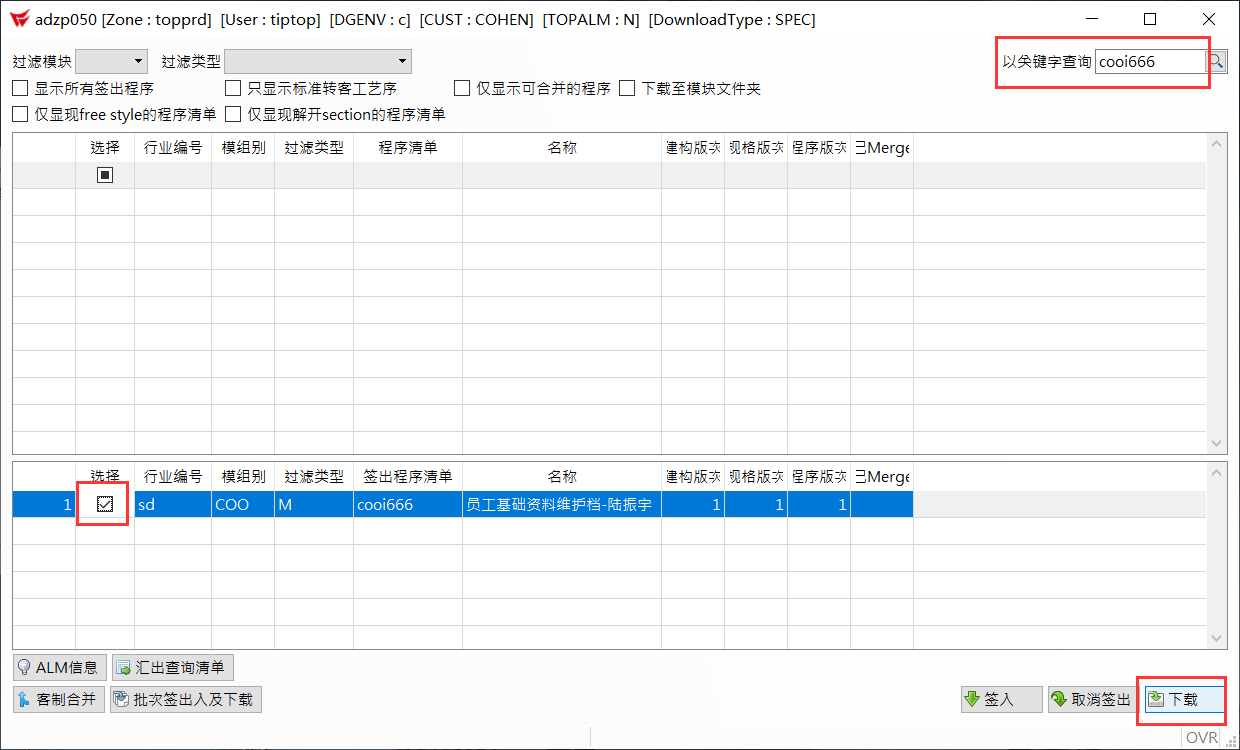Viewport: 1240px width, 750px height.
Task: Click upper table Merge column header
Action: pos(882,148)
